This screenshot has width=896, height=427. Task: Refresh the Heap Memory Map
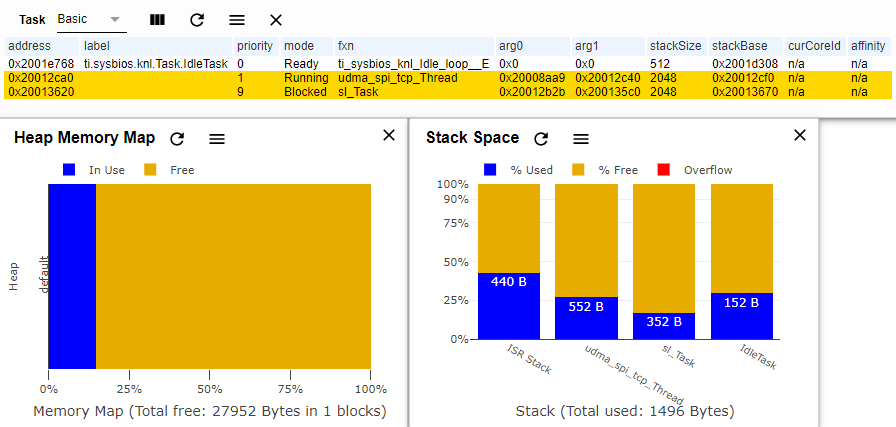[178, 138]
